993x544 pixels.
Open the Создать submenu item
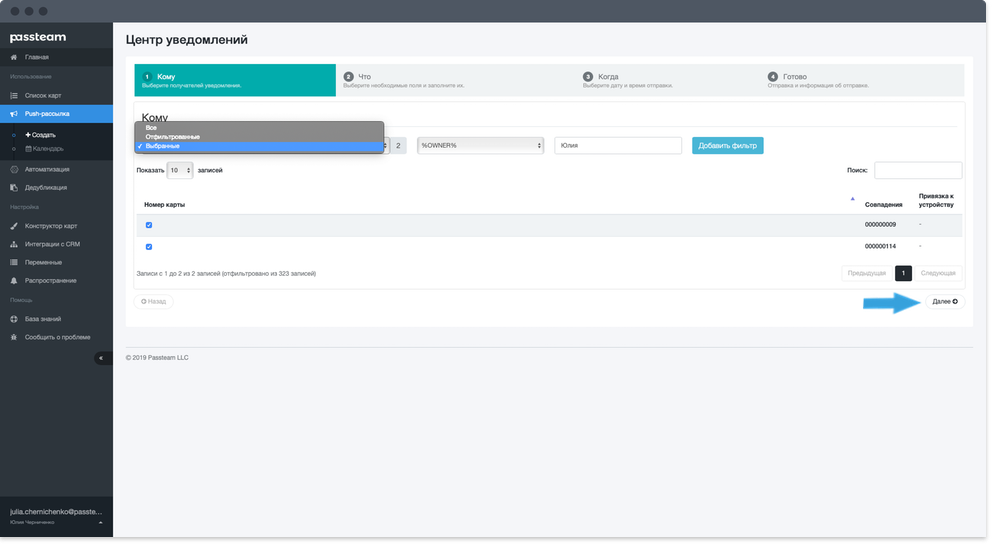point(41,135)
